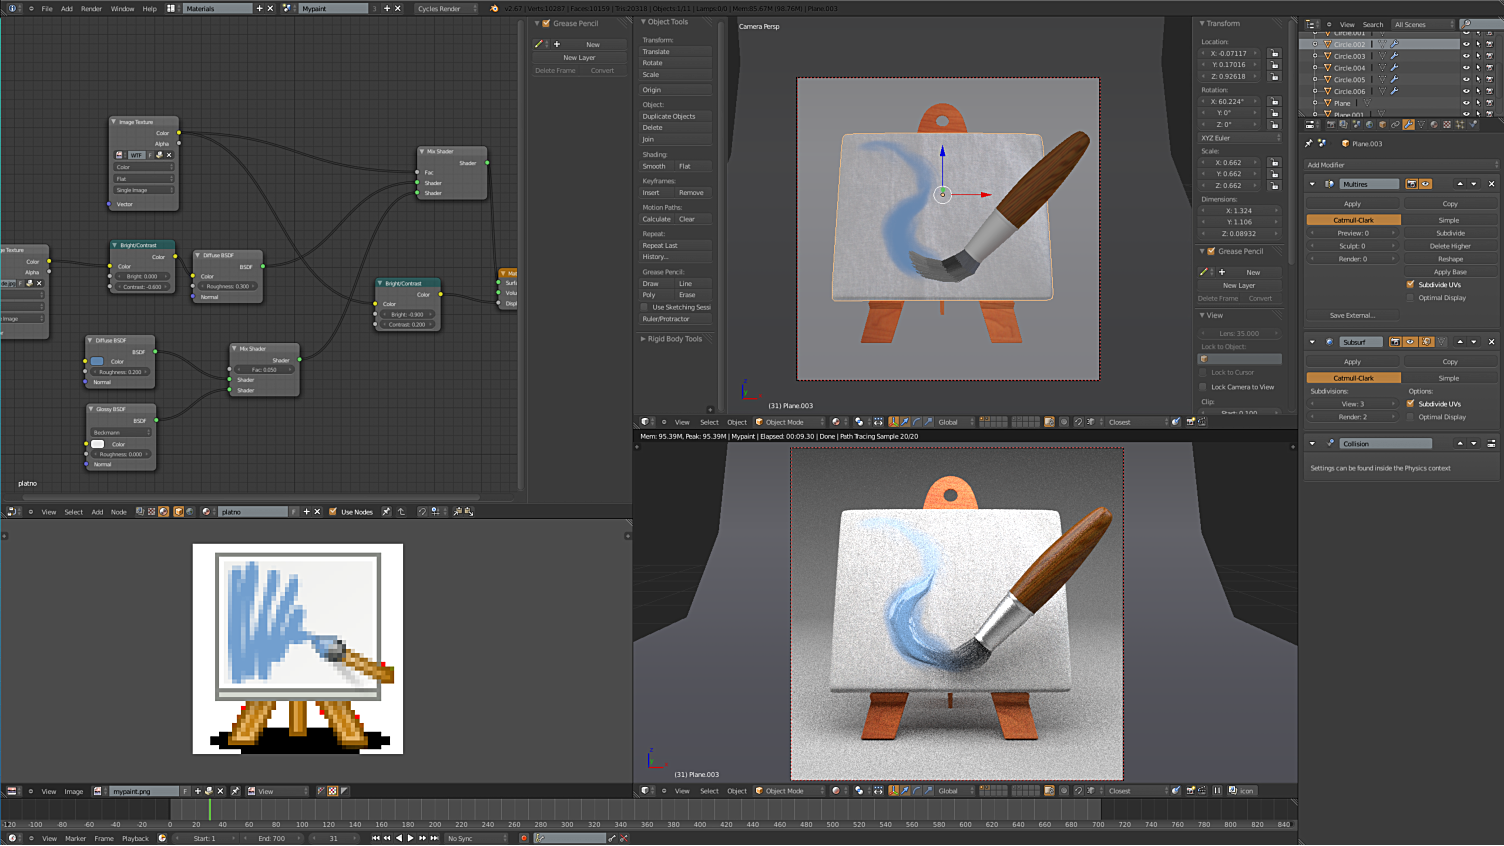Hide Circle.003 using its eye icon
The height and width of the screenshot is (846, 1504).
click(1466, 56)
